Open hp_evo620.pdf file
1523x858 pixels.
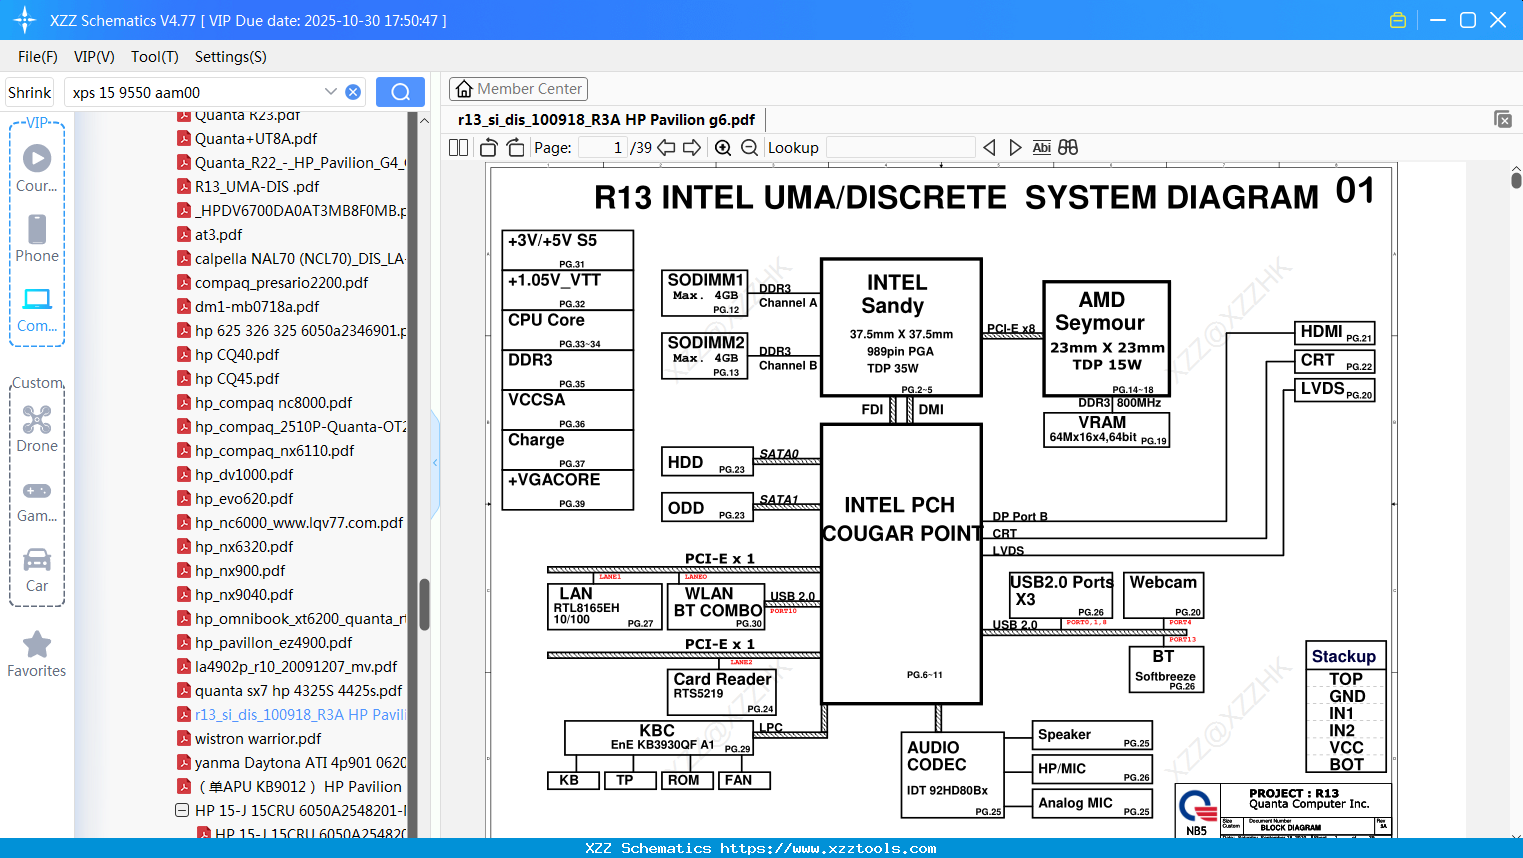[244, 498]
